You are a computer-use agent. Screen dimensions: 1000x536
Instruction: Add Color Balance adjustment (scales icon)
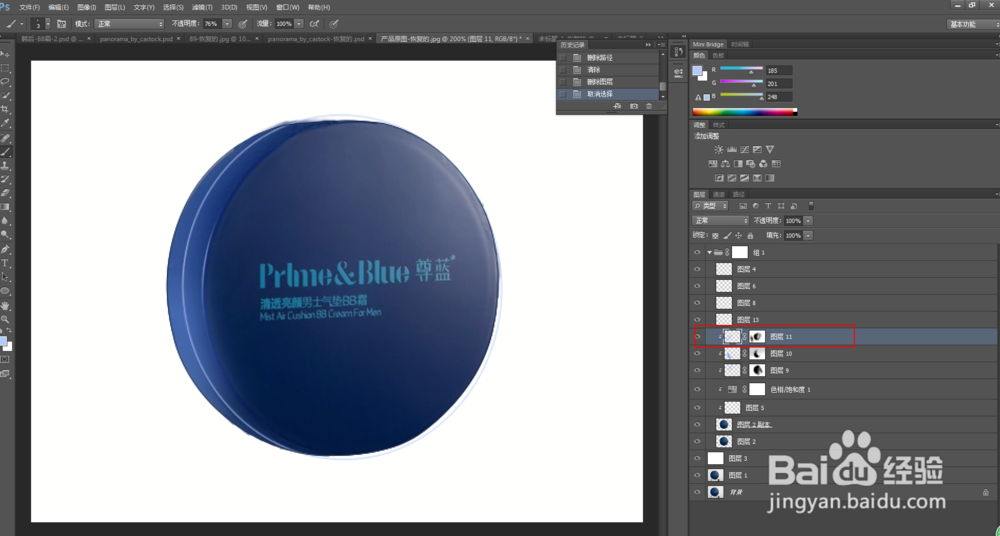point(725,164)
